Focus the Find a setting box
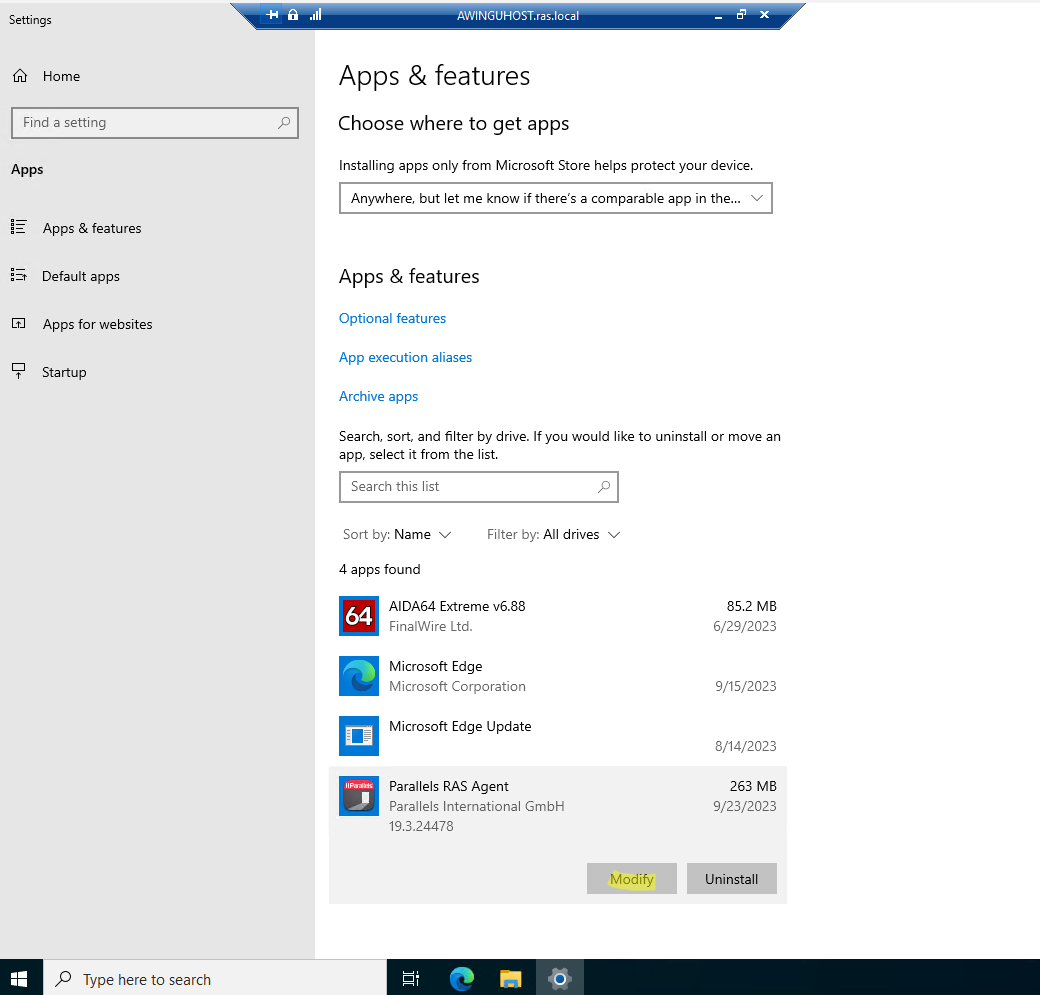The height and width of the screenshot is (995, 1040). click(x=155, y=123)
